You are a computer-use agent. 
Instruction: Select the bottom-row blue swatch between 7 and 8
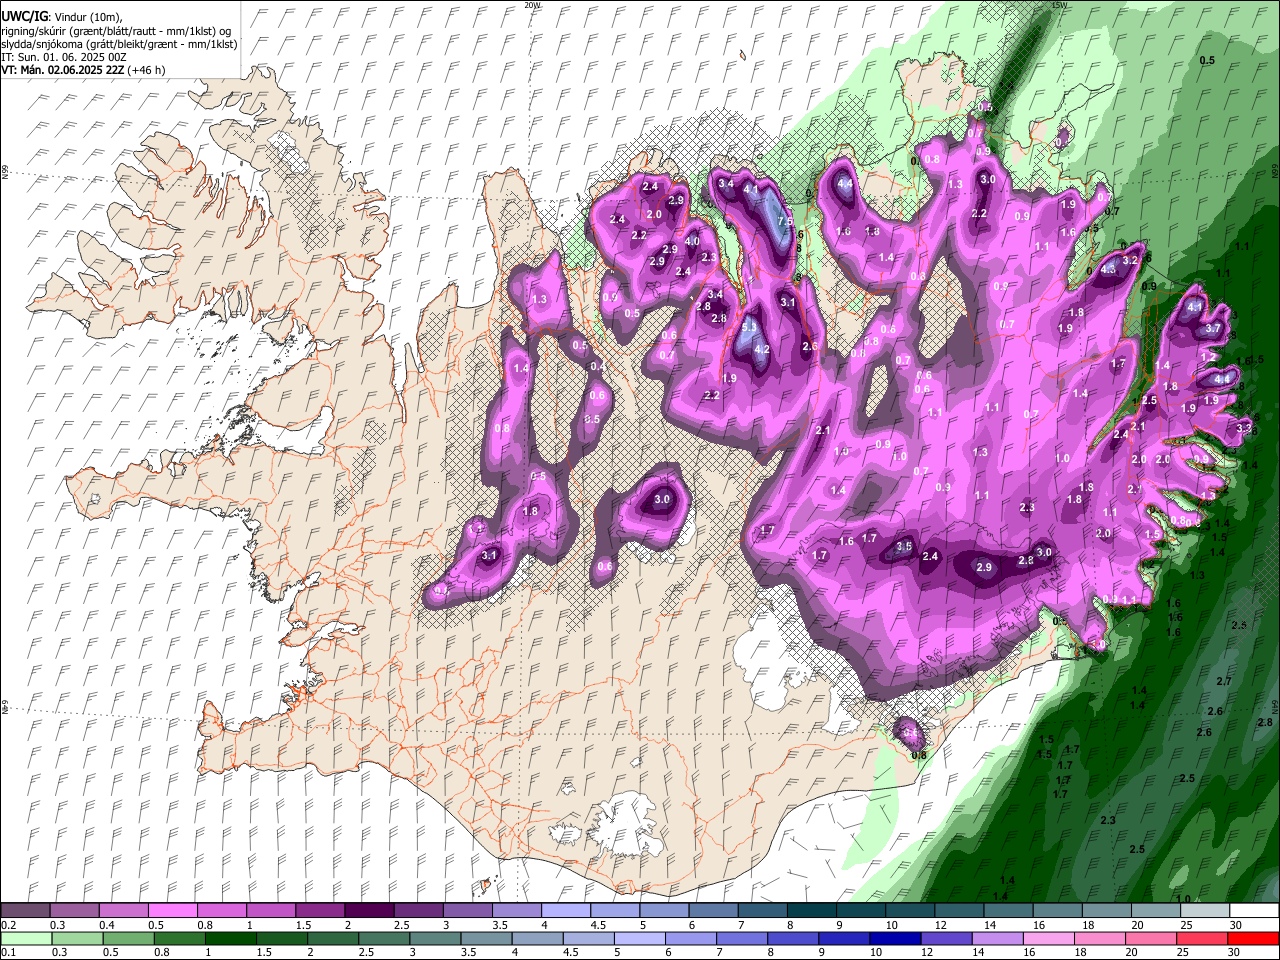pyautogui.click(x=742, y=938)
